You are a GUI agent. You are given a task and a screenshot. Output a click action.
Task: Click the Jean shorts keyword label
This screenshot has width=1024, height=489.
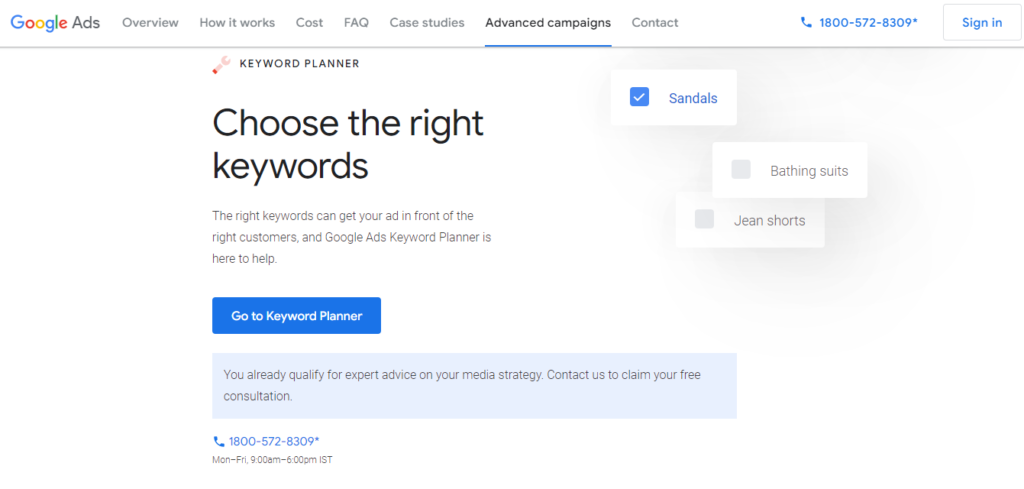click(769, 221)
